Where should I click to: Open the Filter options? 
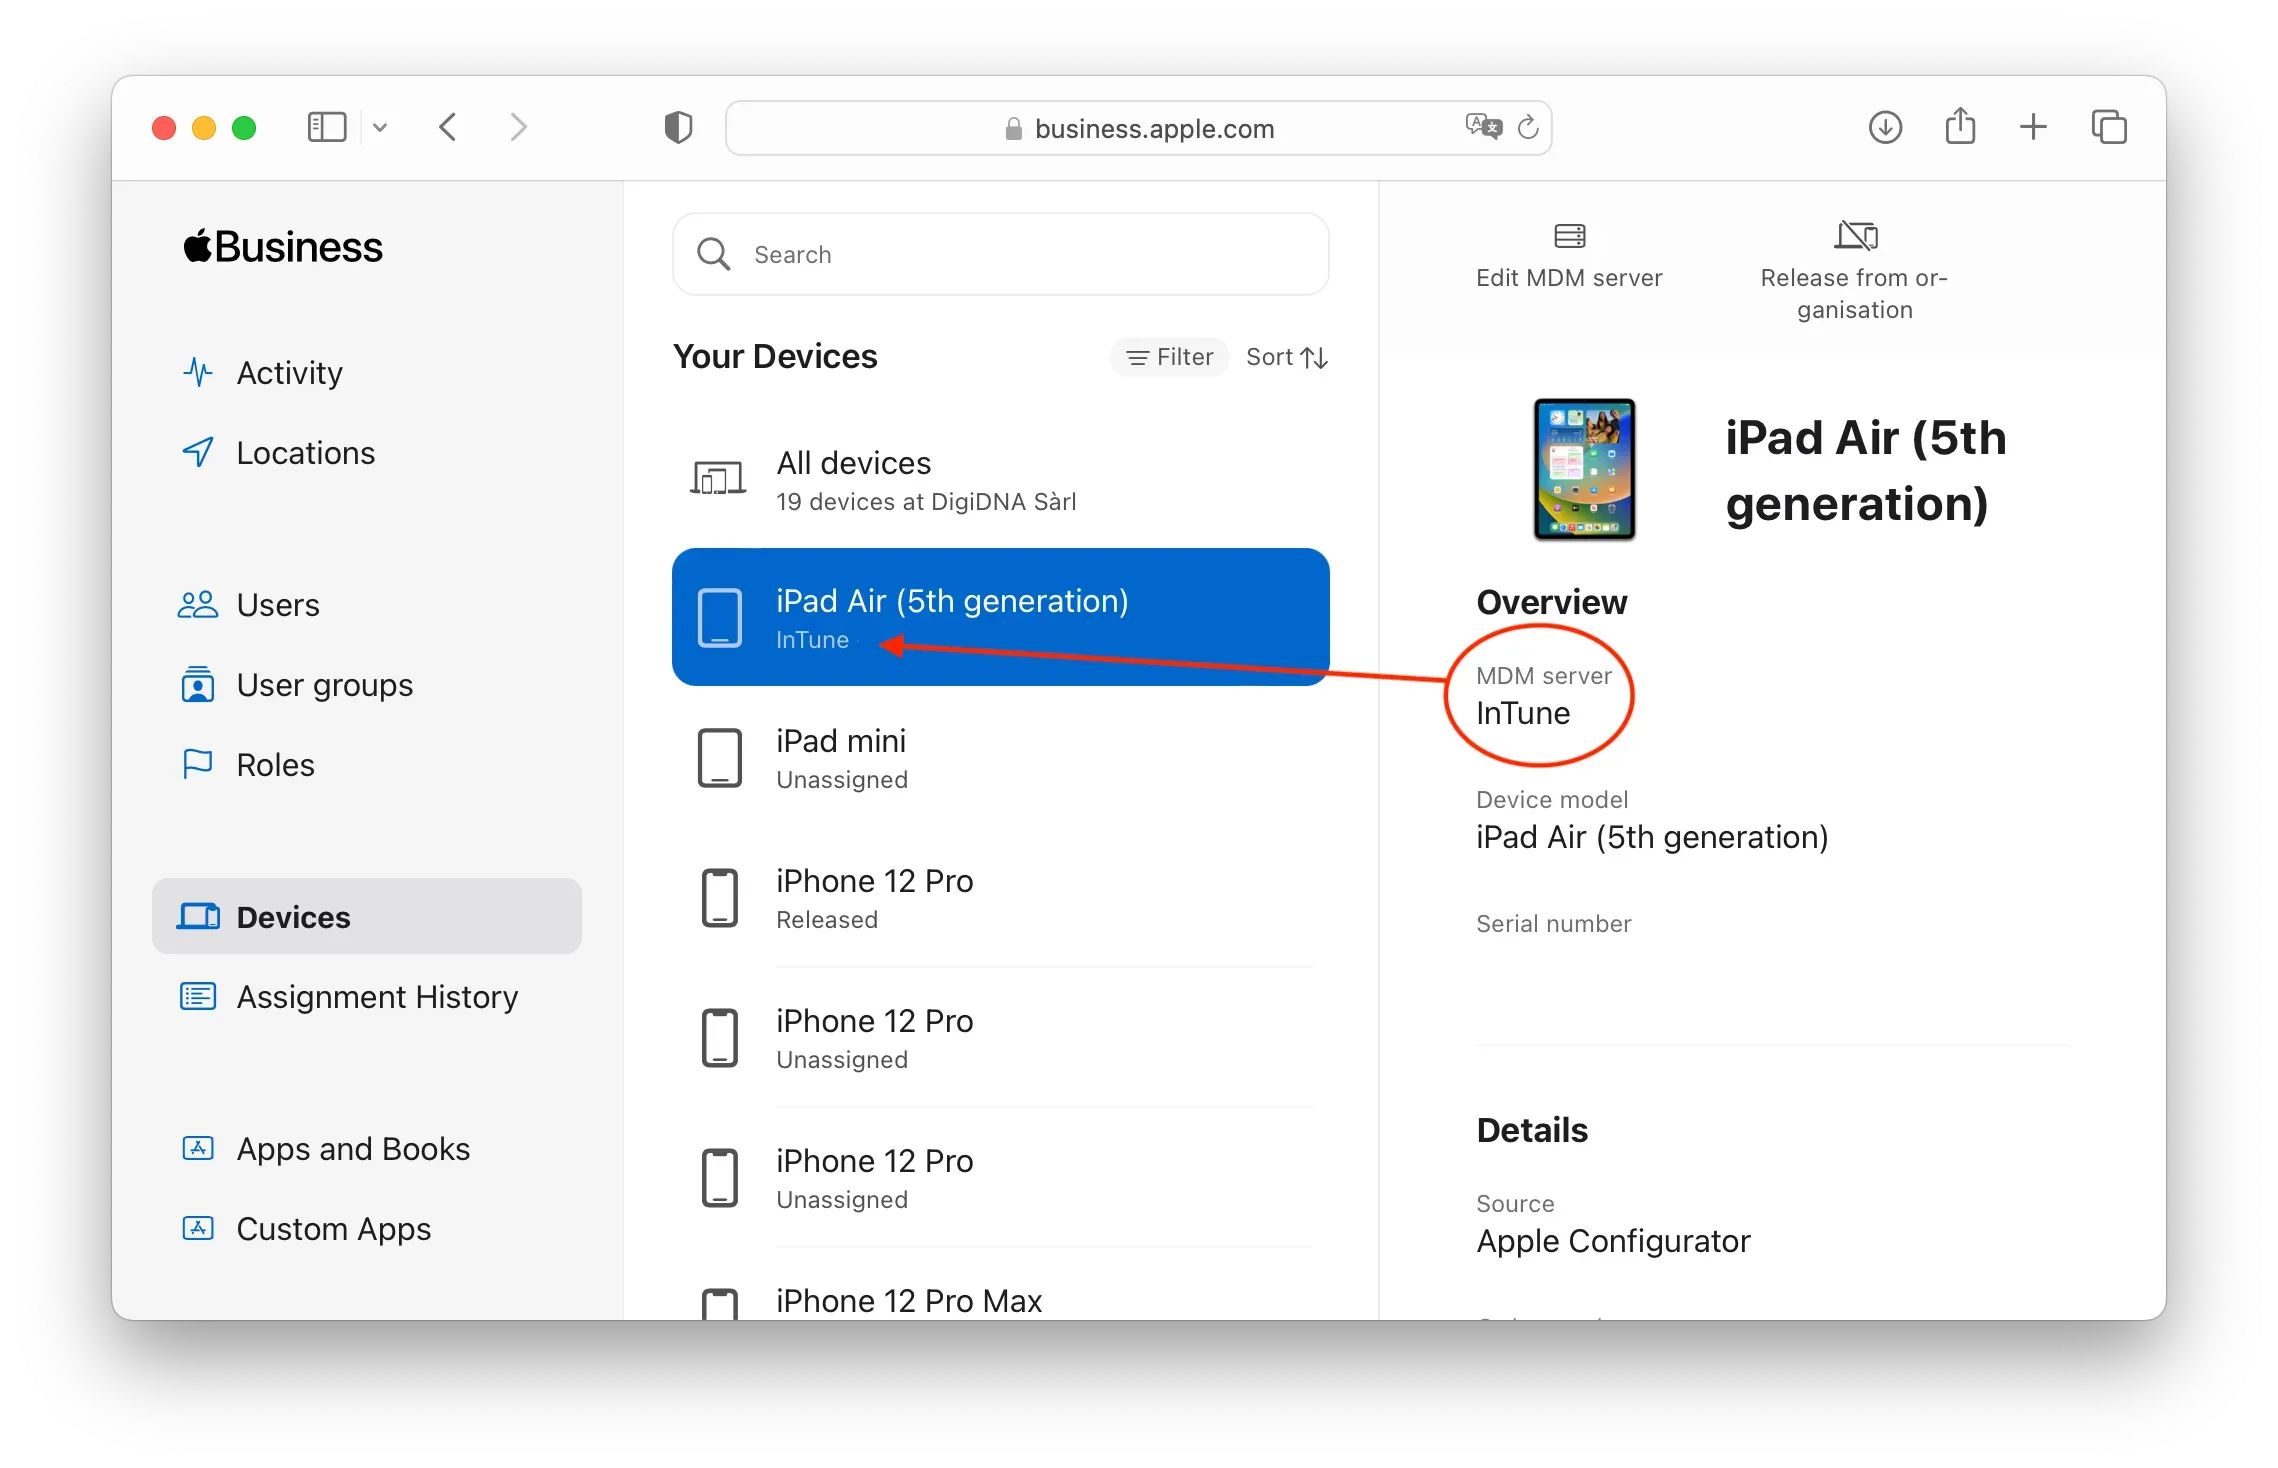(1169, 357)
